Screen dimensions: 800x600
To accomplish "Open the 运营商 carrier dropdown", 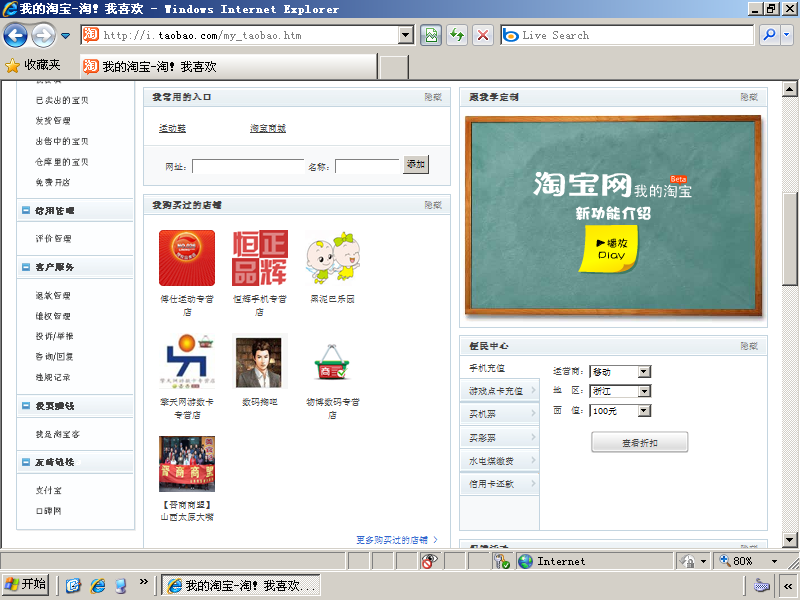I will [x=620, y=371].
